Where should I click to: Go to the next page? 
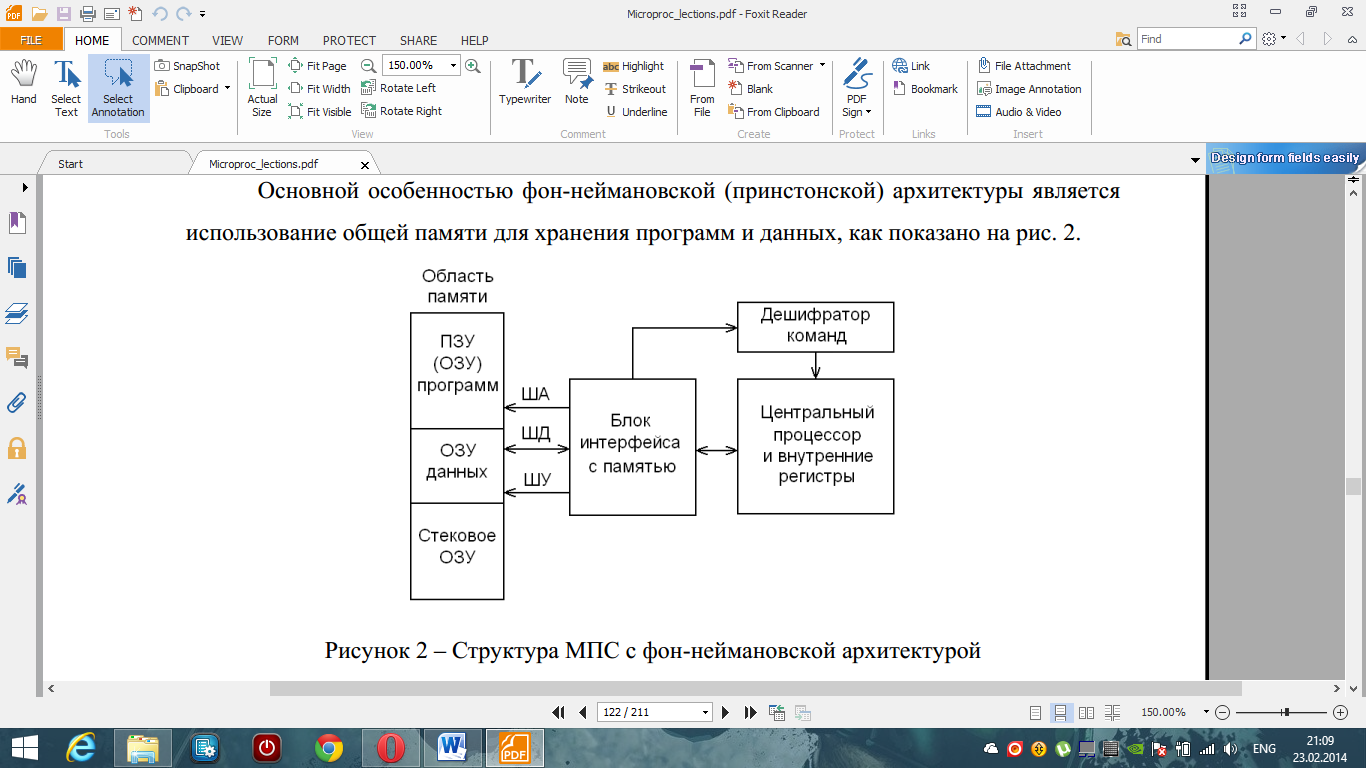pyautogui.click(x=726, y=713)
